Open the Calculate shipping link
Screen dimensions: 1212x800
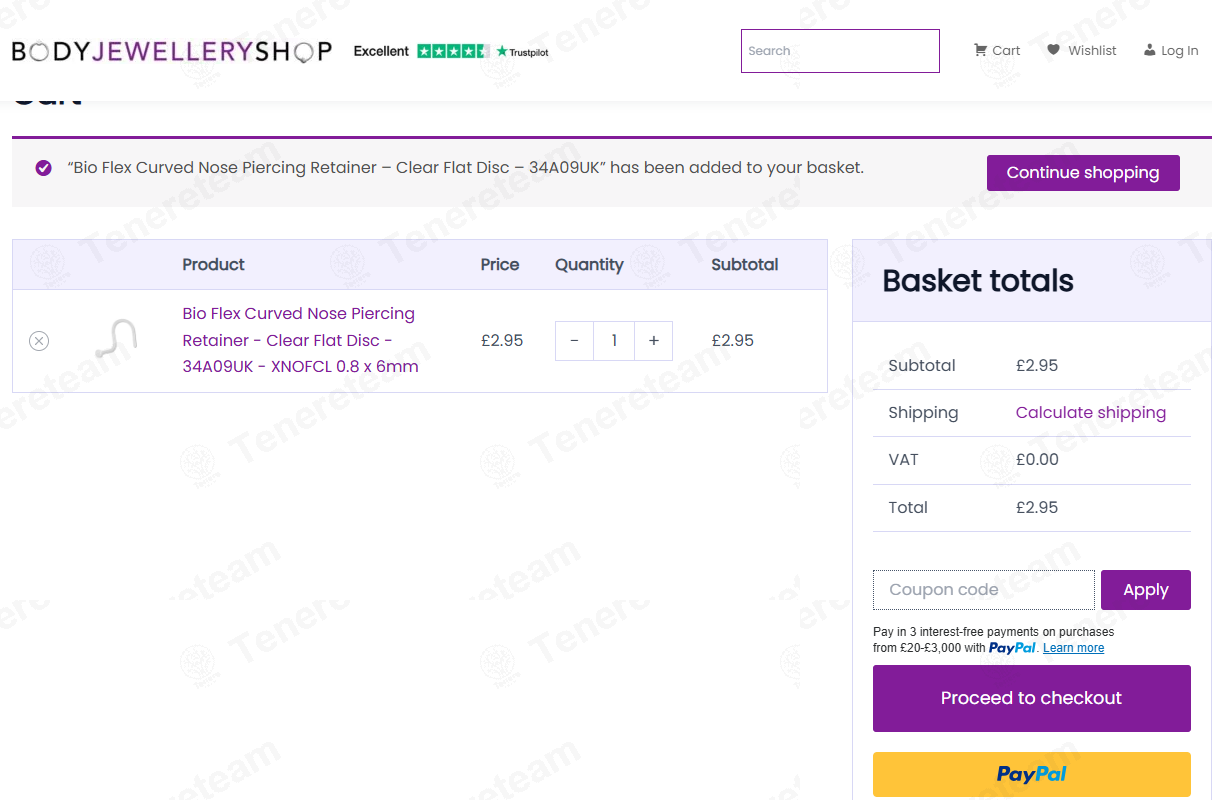[1091, 413]
